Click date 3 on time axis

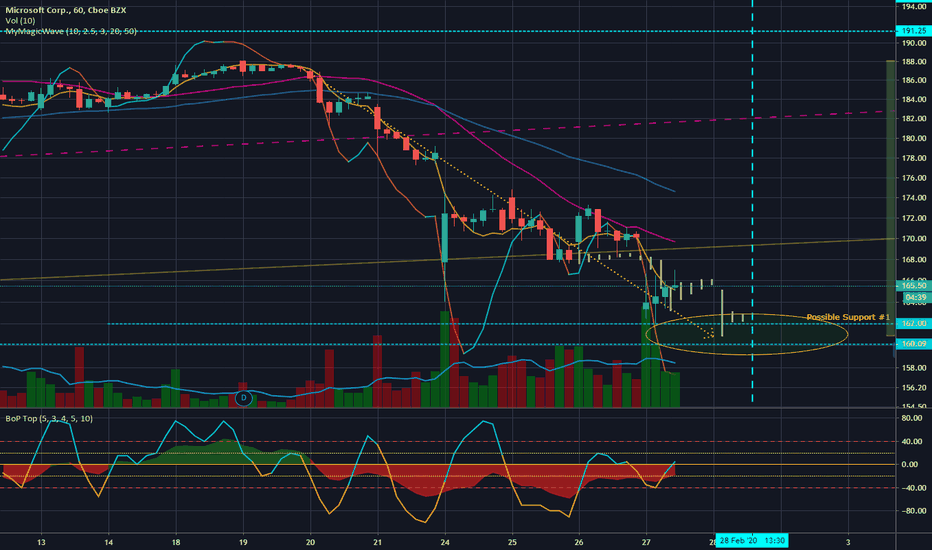pyautogui.click(x=848, y=542)
